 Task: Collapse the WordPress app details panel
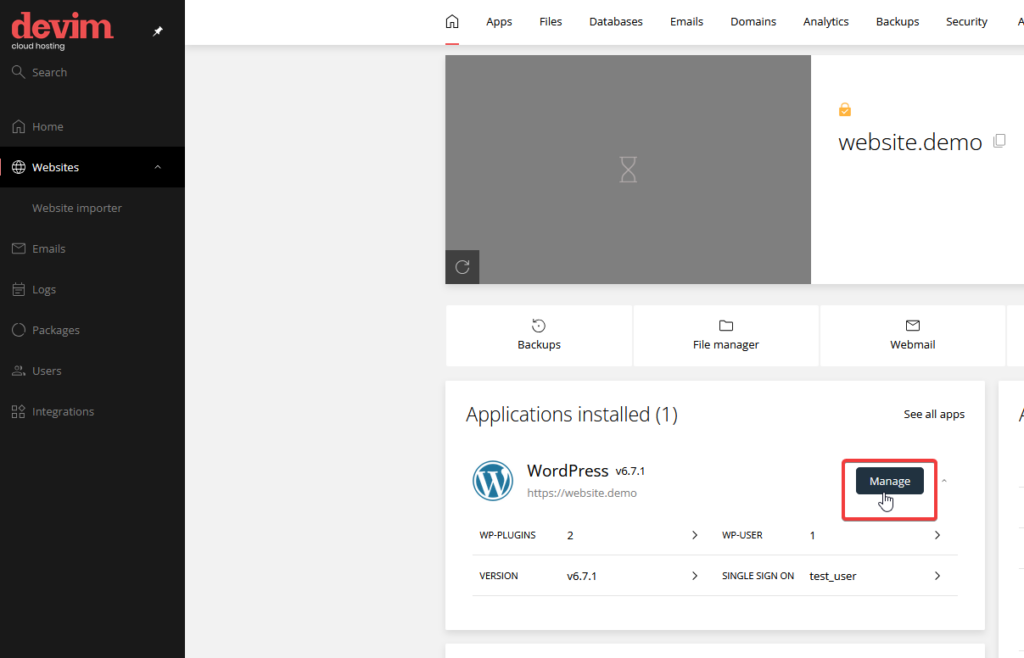[944, 480]
